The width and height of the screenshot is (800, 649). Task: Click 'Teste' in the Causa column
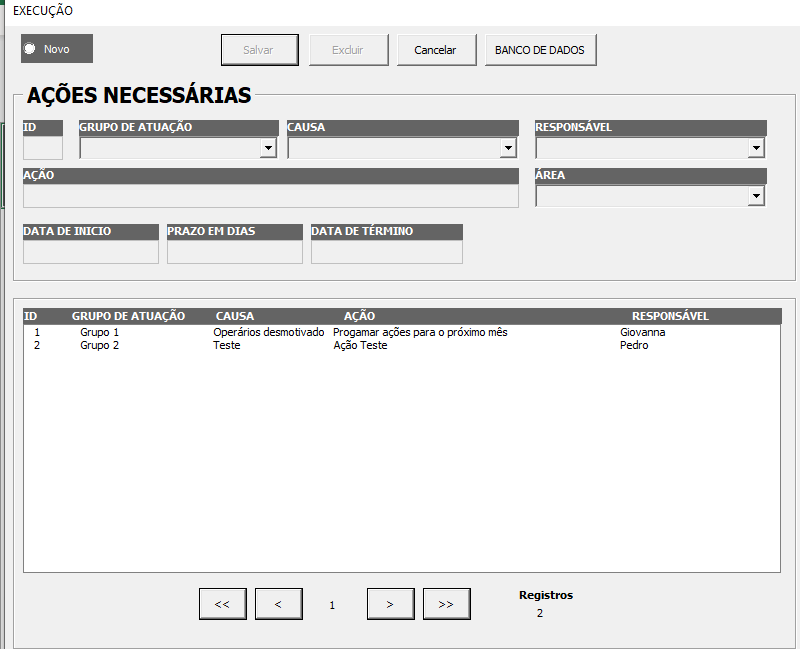(227, 345)
